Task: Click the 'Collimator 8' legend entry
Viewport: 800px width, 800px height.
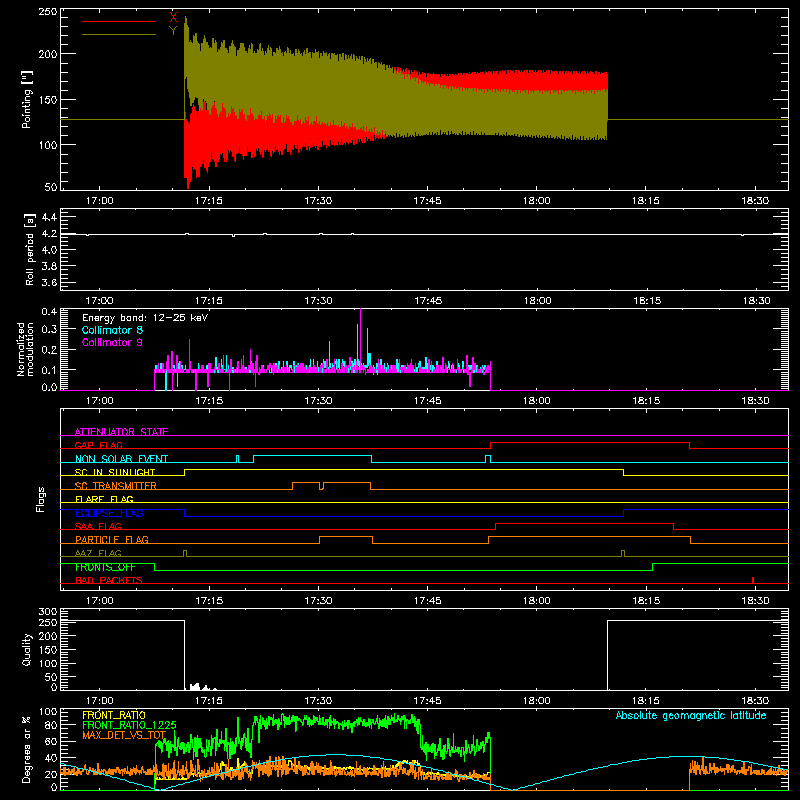Action: pos(112,330)
